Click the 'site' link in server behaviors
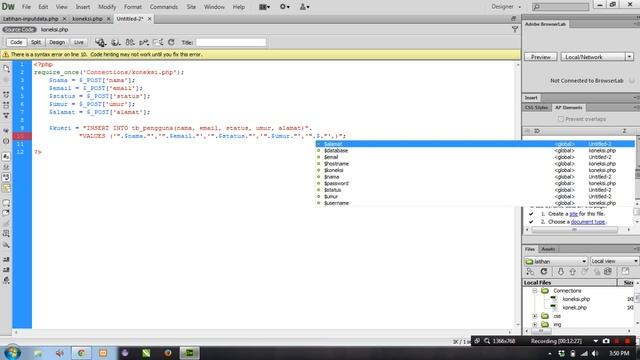The height and width of the screenshot is (360, 640). pyautogui.click(x=573, y=213)
